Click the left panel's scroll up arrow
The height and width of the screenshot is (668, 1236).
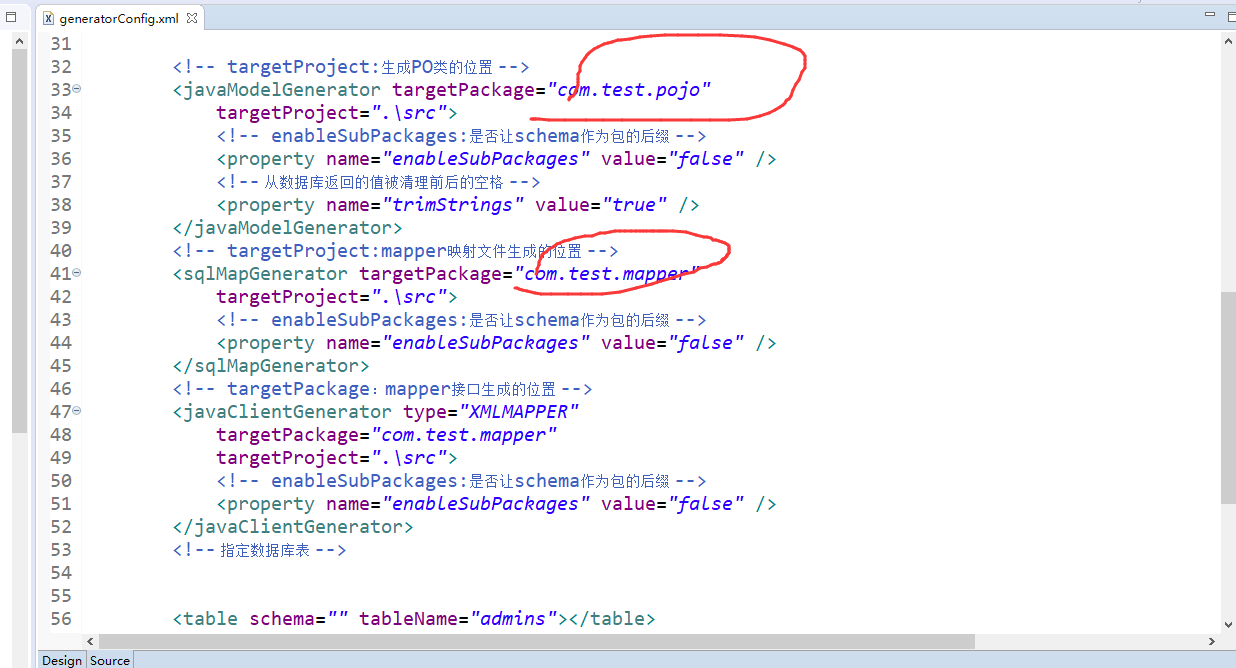pyautogui.click(x=19, y=39)
